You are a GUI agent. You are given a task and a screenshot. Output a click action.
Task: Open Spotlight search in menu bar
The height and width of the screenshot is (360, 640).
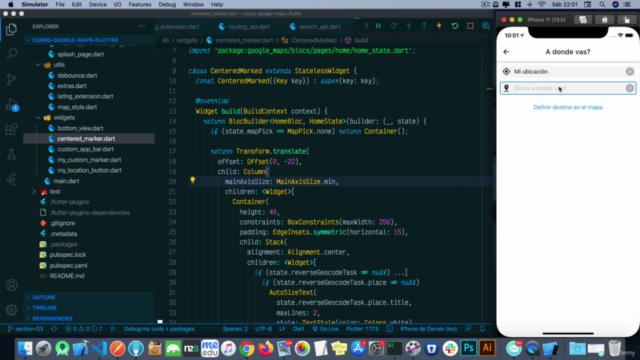click(x=602, y=4)
